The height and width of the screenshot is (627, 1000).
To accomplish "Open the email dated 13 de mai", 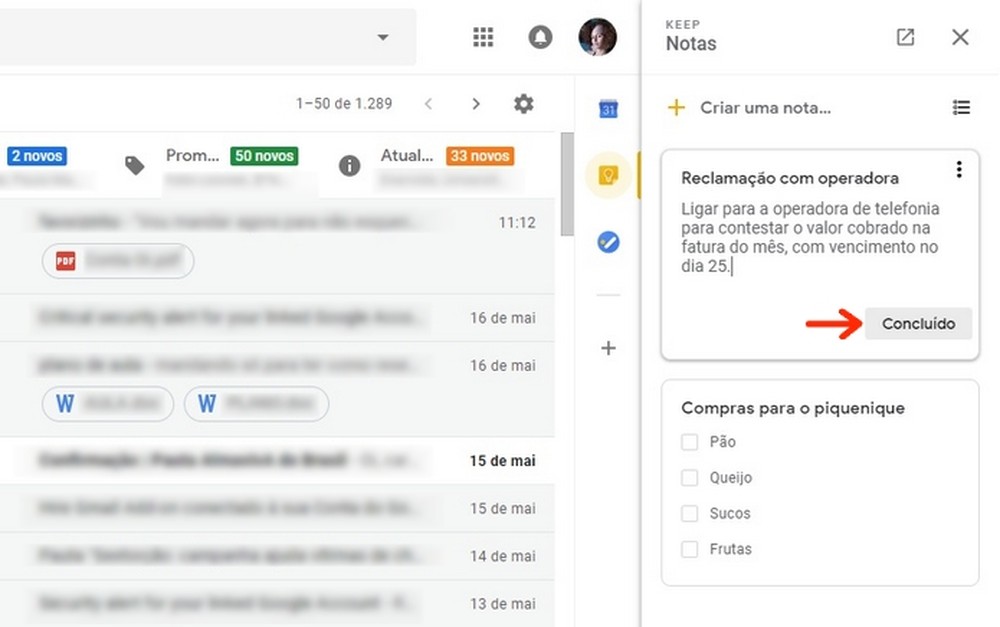I will pyautogui.click(x=277, y=603).
